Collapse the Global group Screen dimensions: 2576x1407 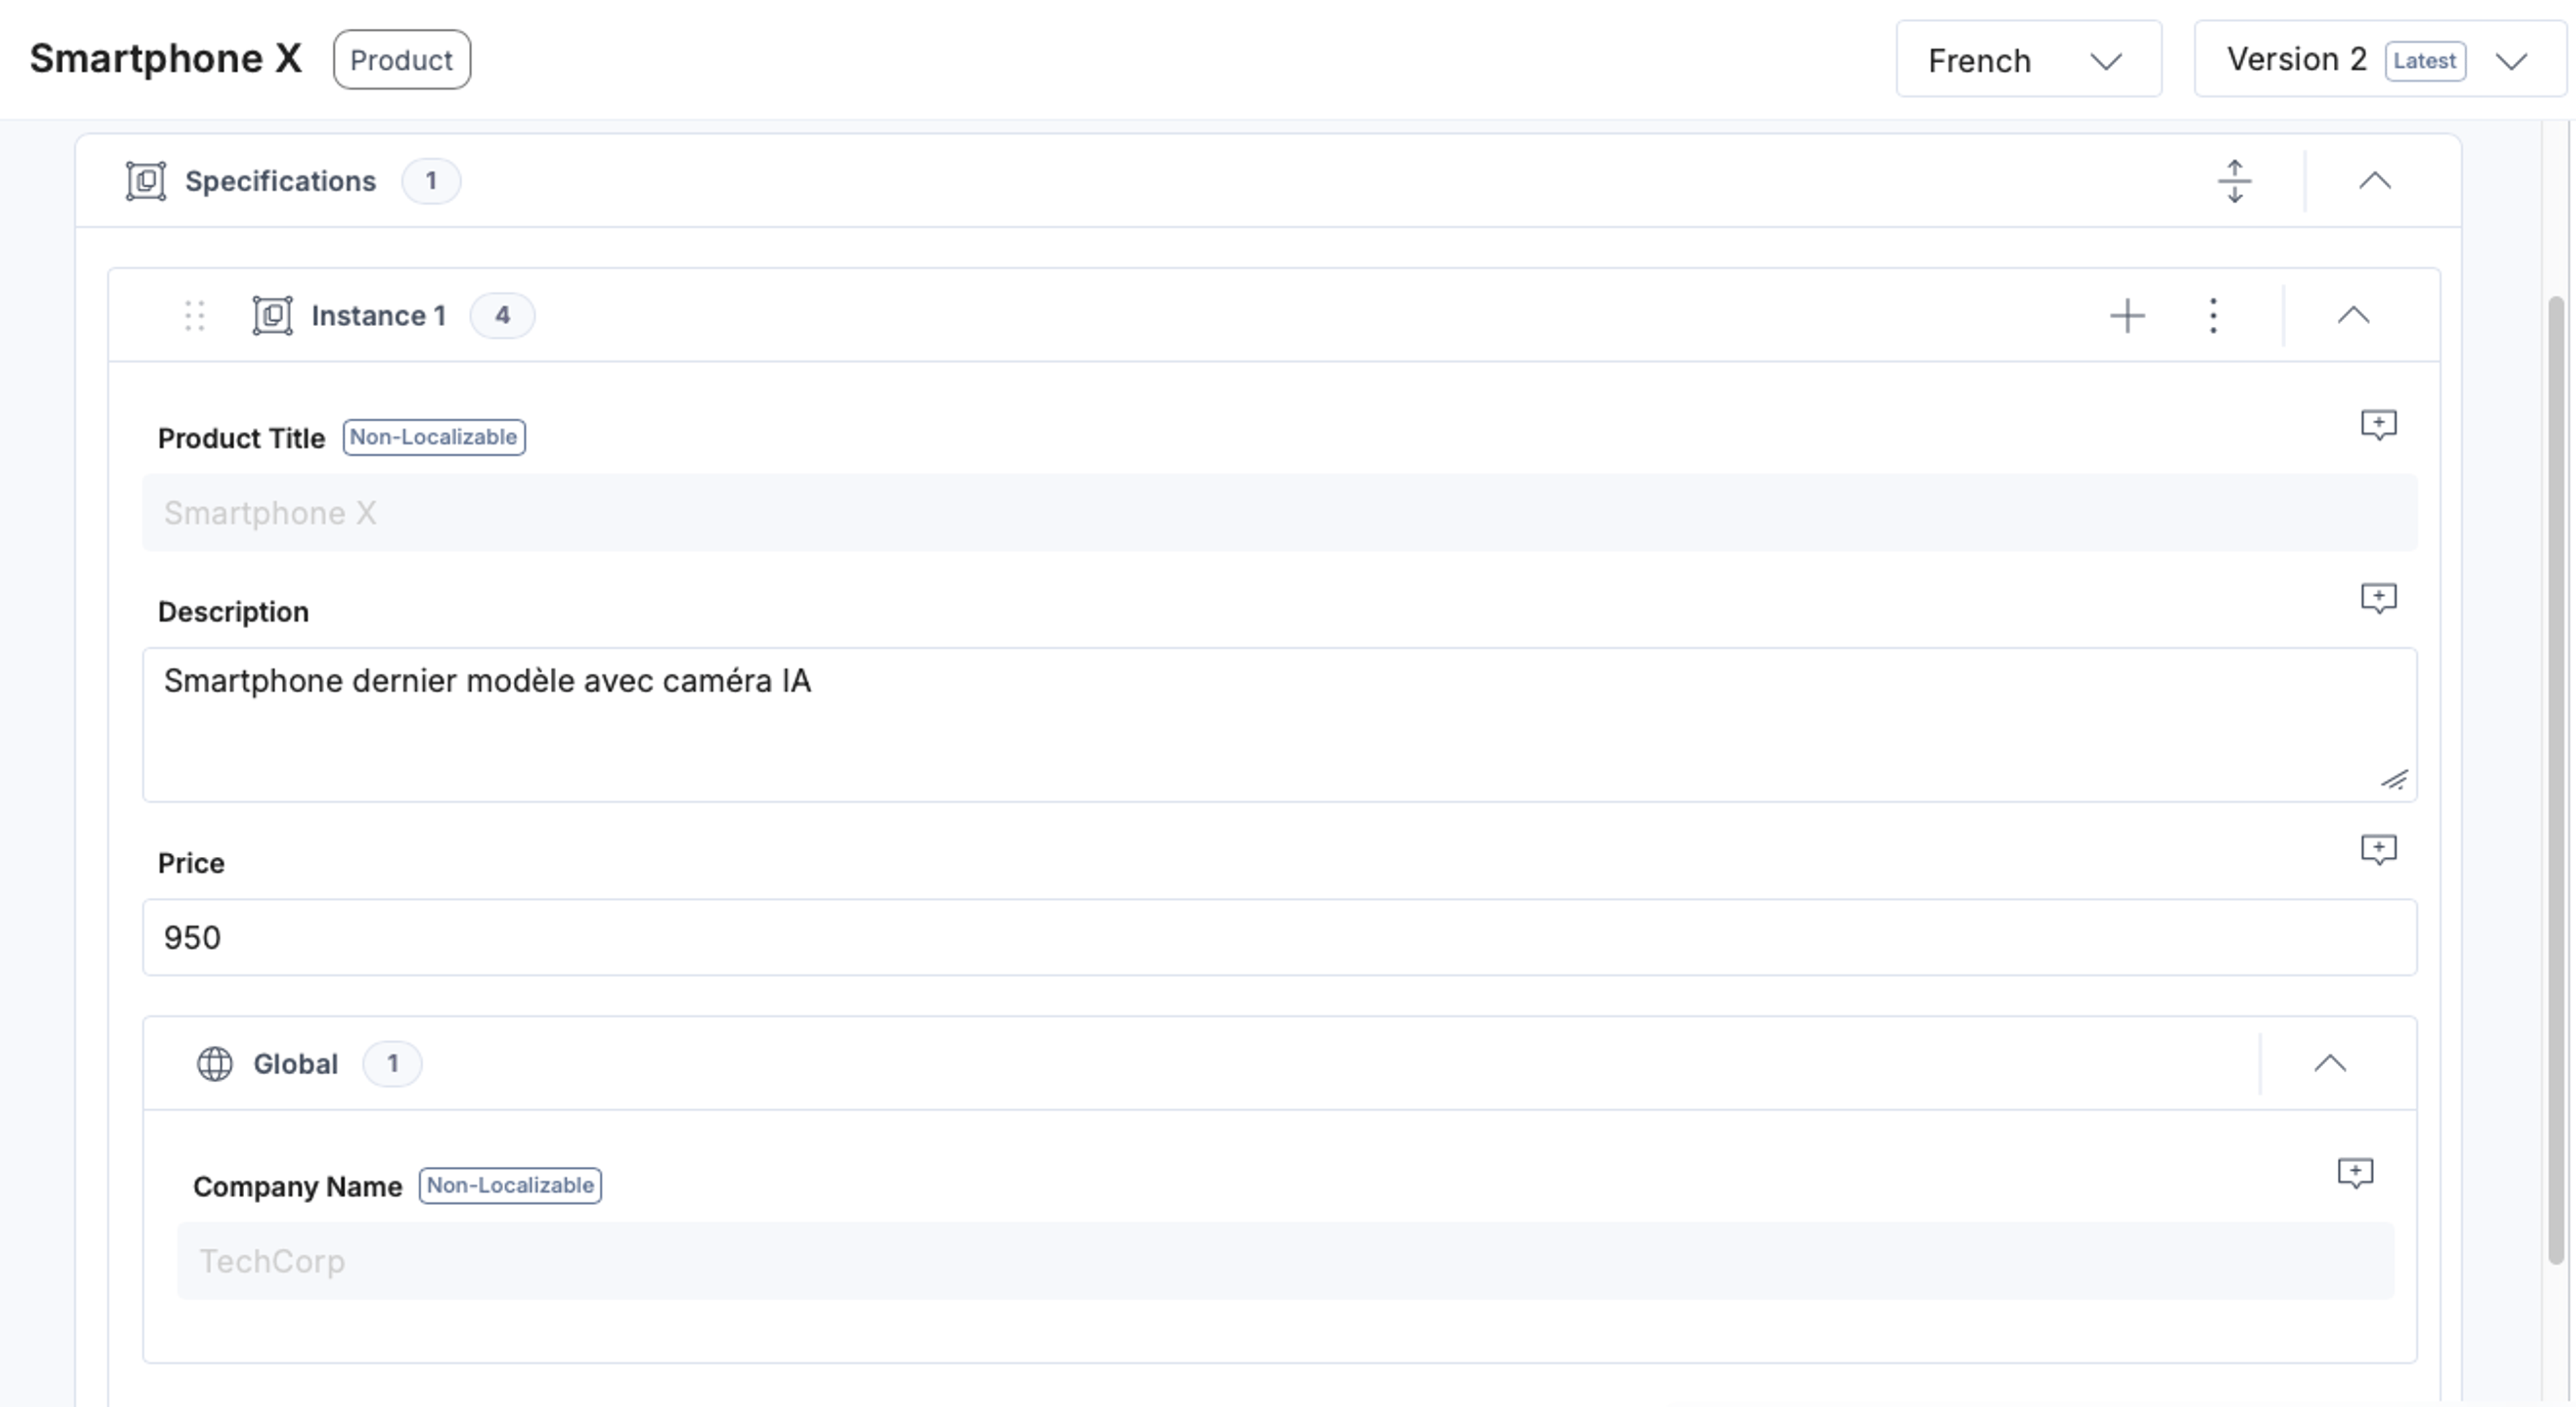2330,1064
